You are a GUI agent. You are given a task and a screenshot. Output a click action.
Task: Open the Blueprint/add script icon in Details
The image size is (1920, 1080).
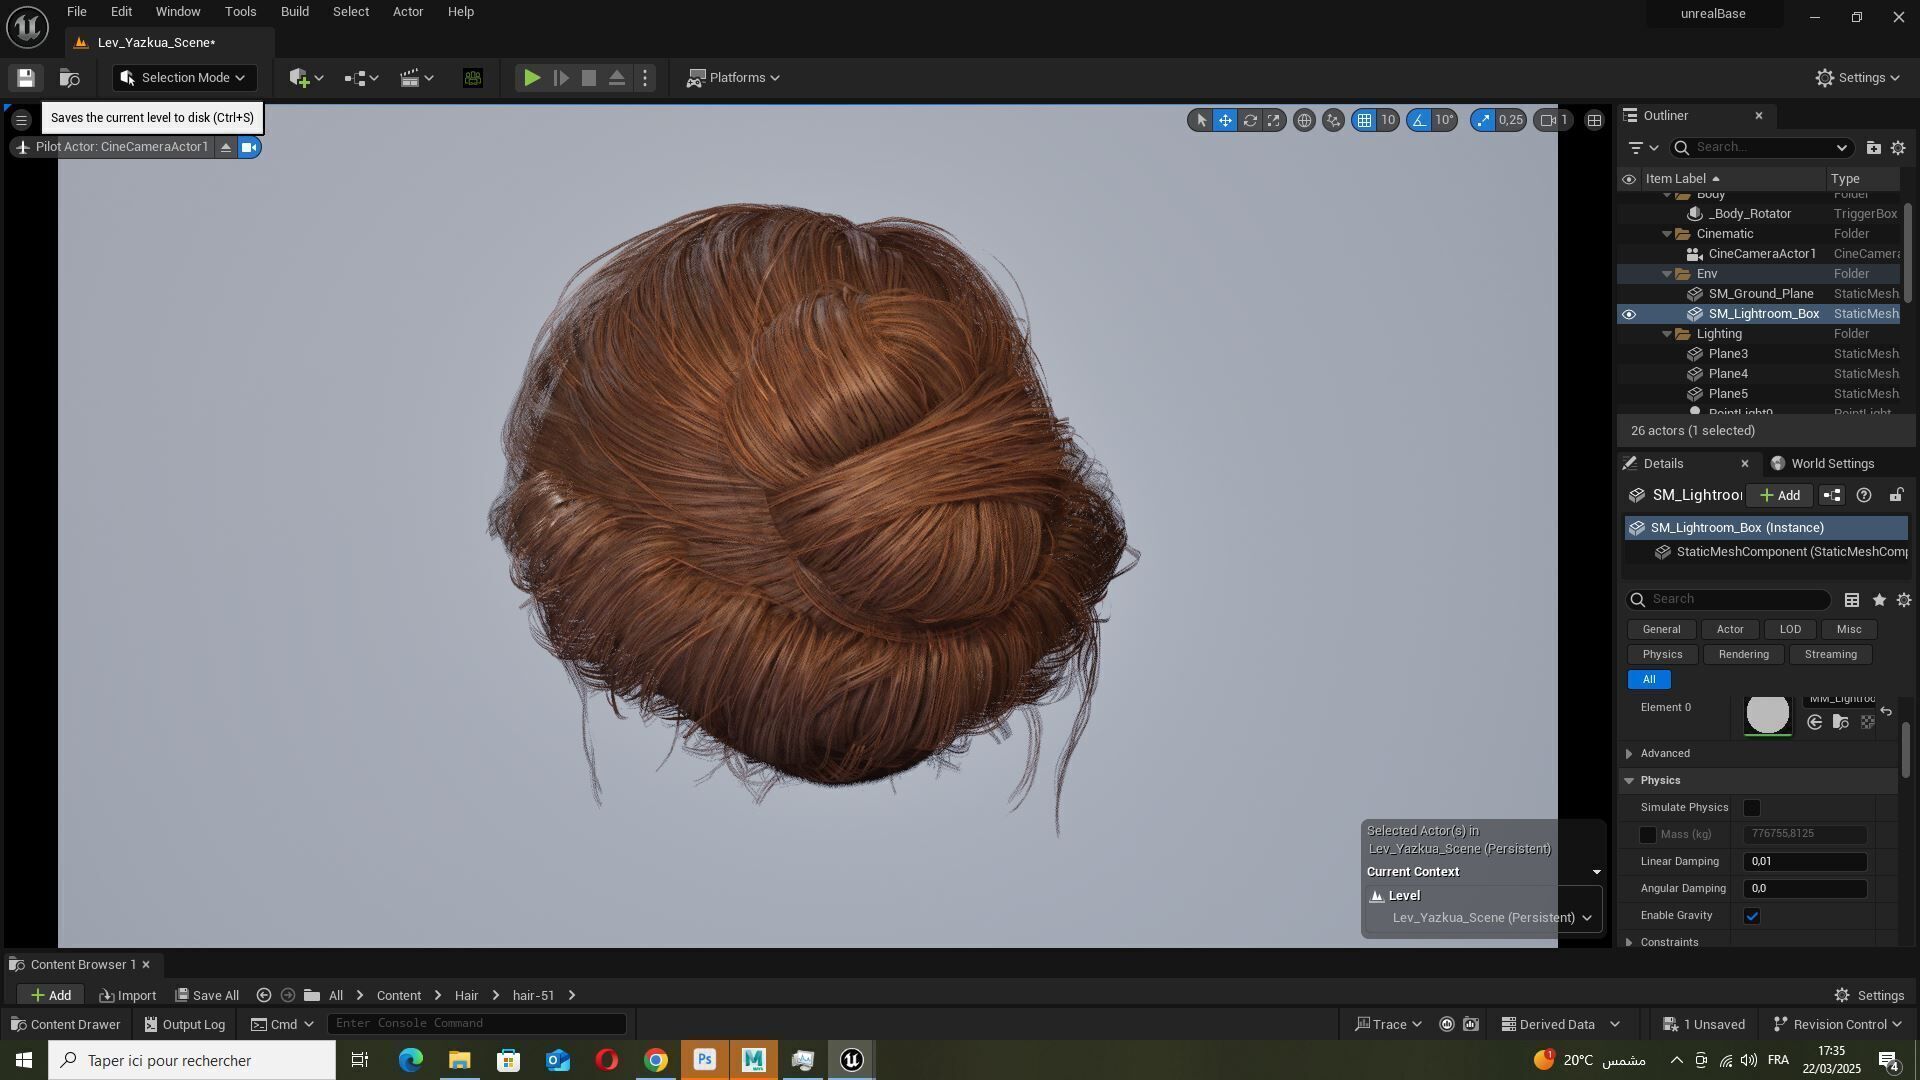pyautogui.click(x=1832, y=496)
